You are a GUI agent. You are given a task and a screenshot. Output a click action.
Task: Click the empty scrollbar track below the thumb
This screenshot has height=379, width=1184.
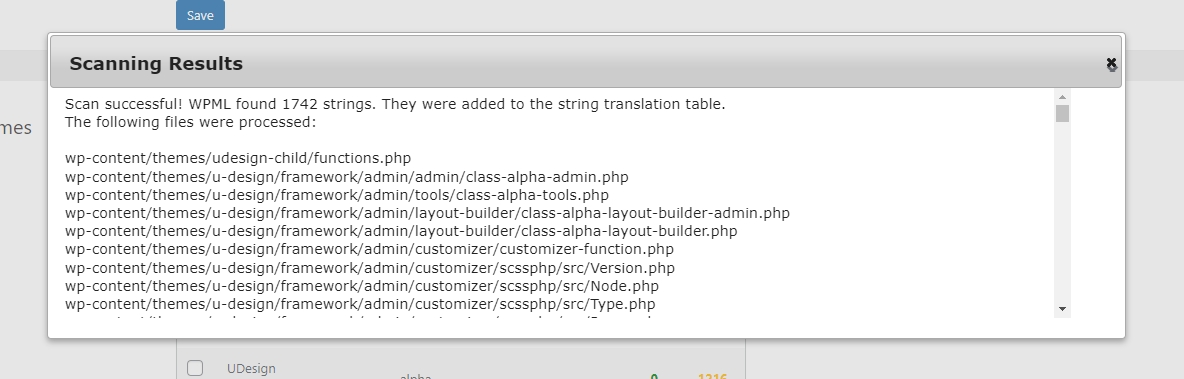1062,212
